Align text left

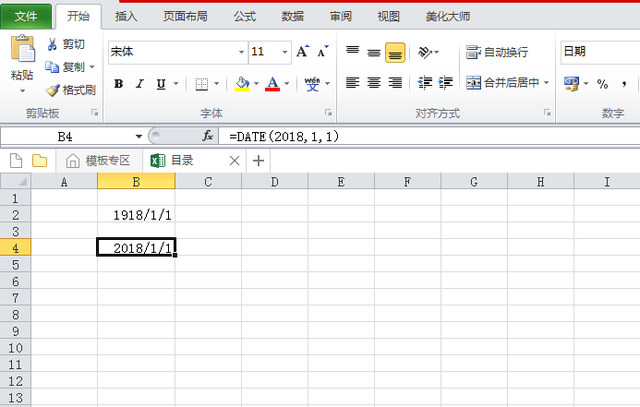click(353, 83)
